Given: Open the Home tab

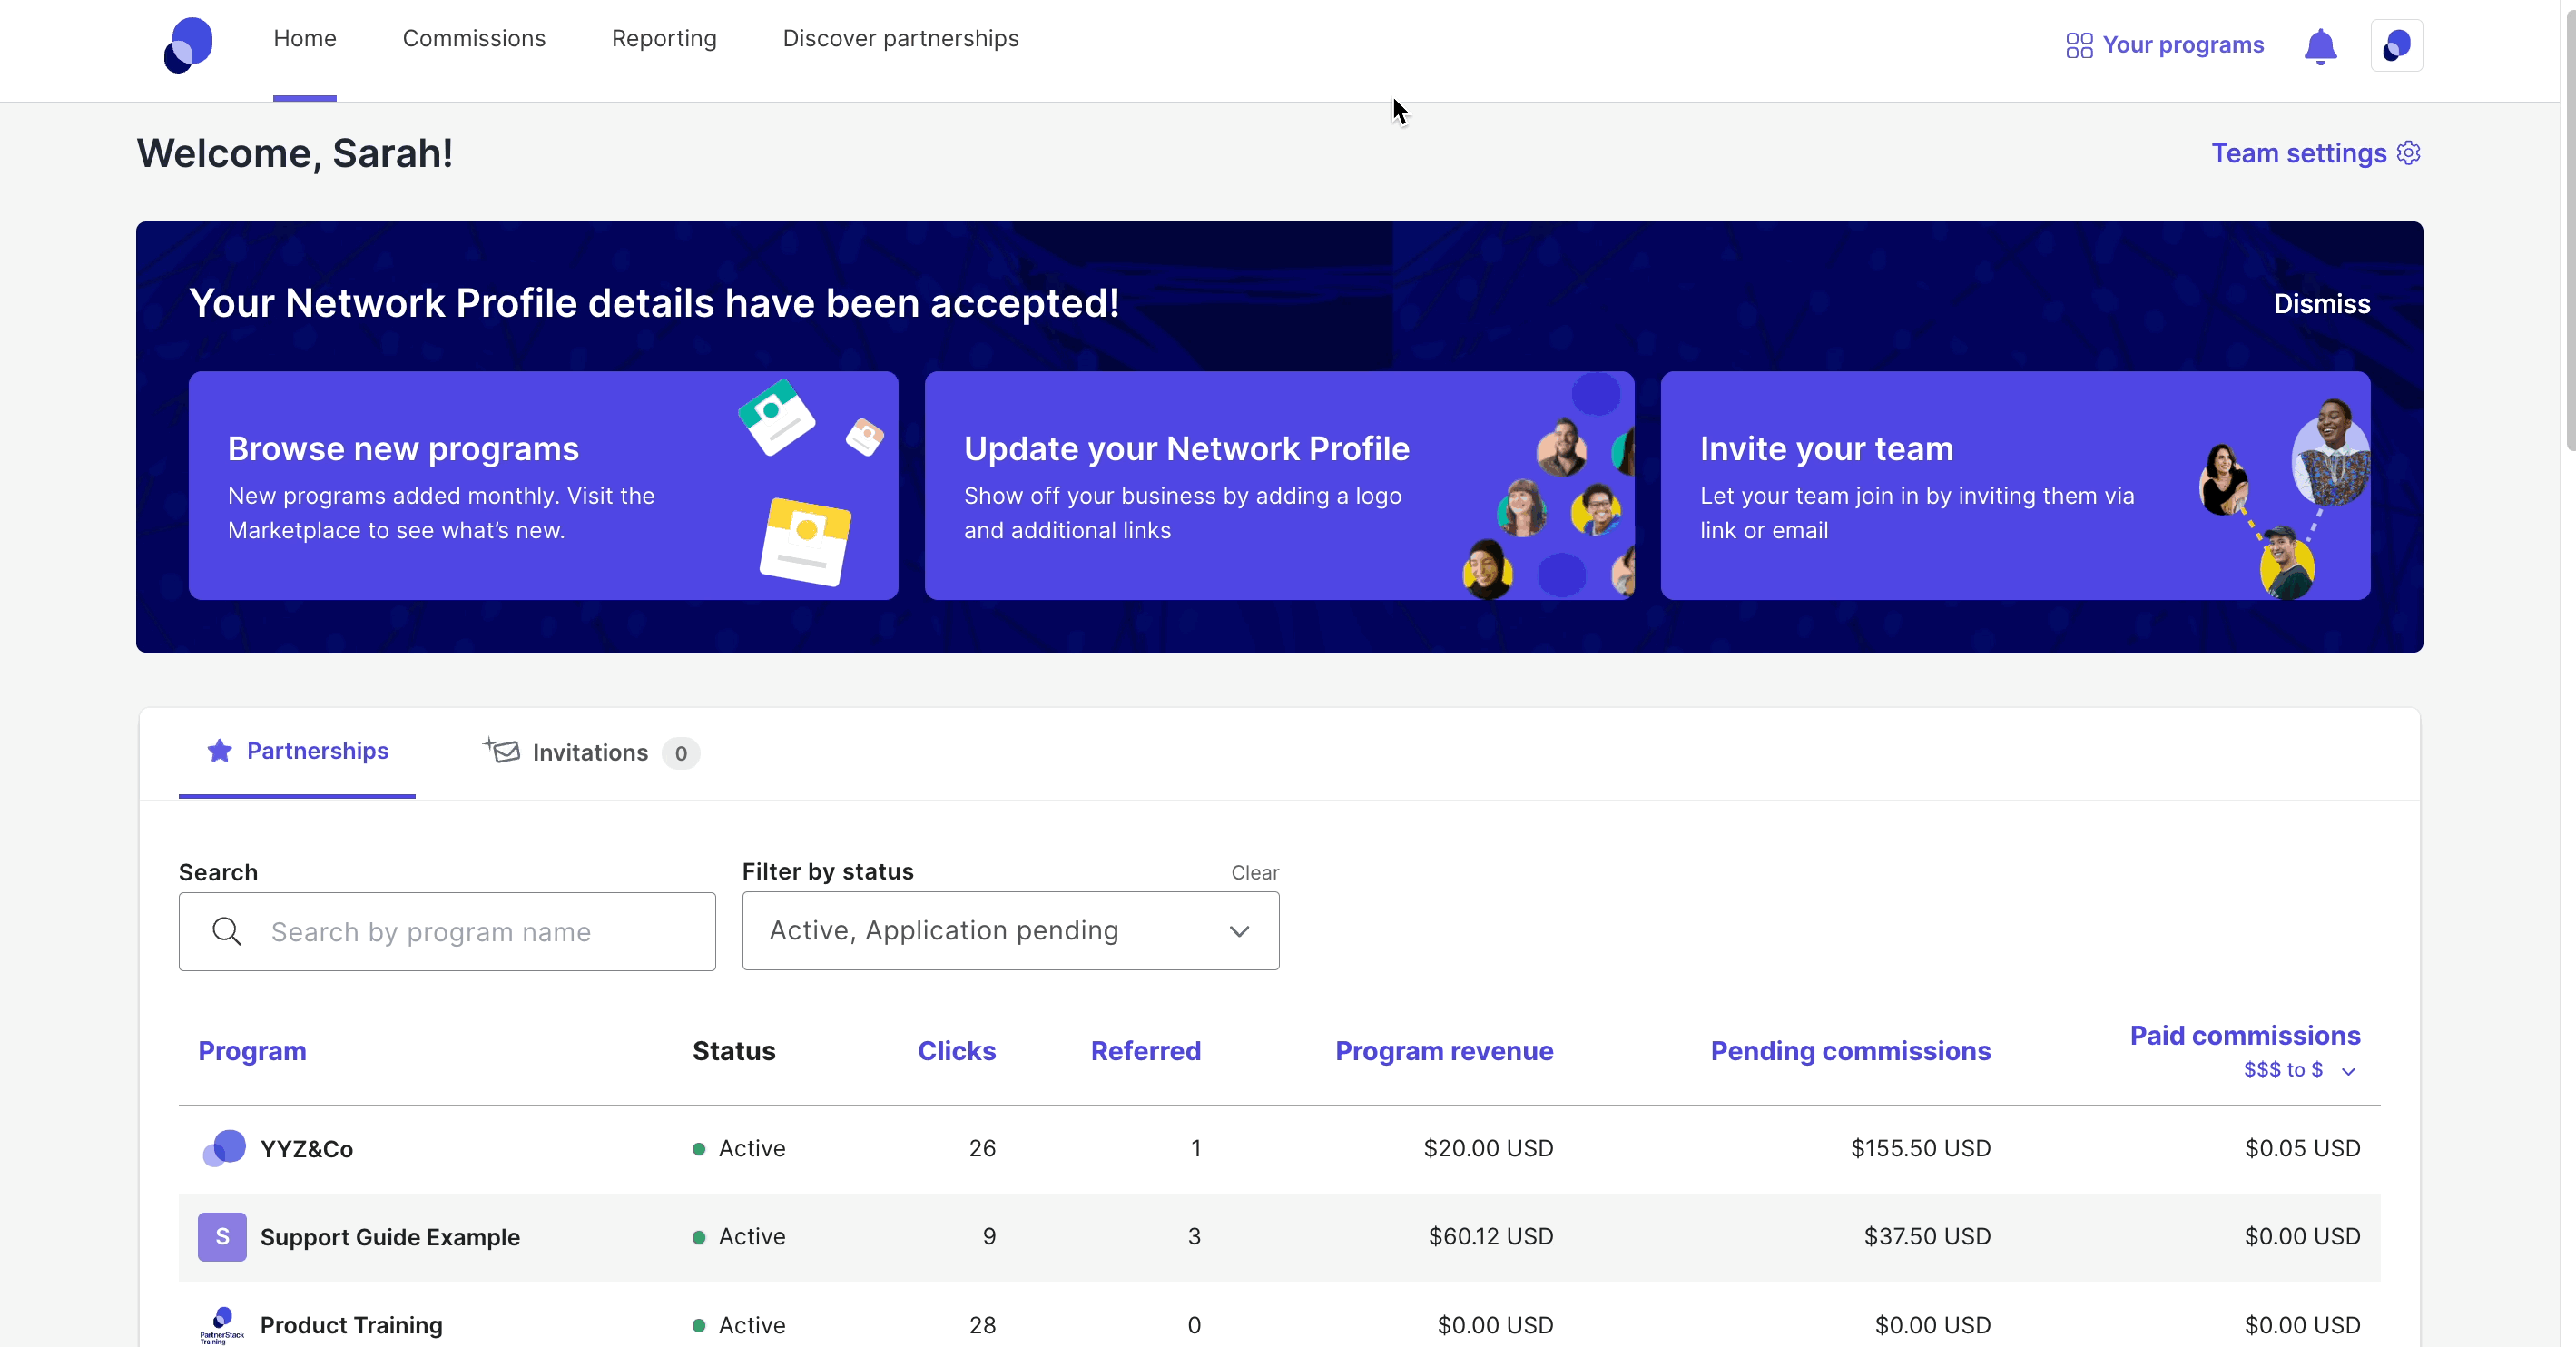Looking at the screenshot, I should (305, 39).
